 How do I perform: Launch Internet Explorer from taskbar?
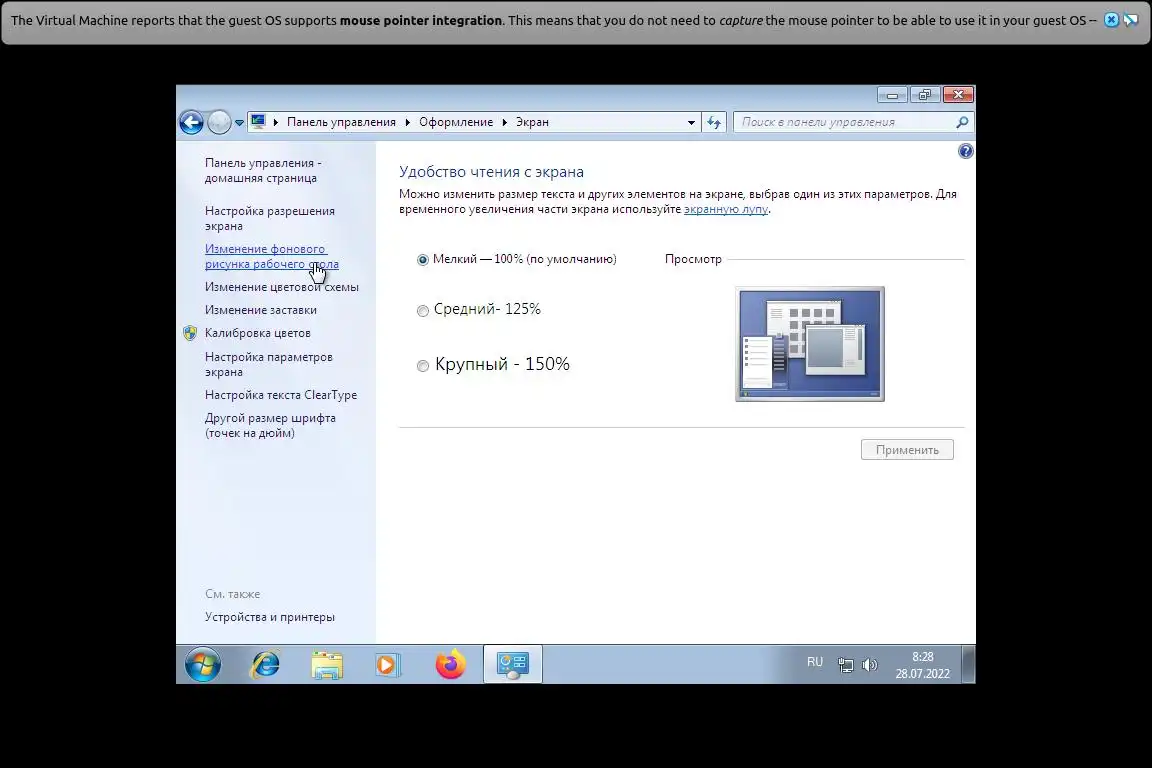coord(265,664)
